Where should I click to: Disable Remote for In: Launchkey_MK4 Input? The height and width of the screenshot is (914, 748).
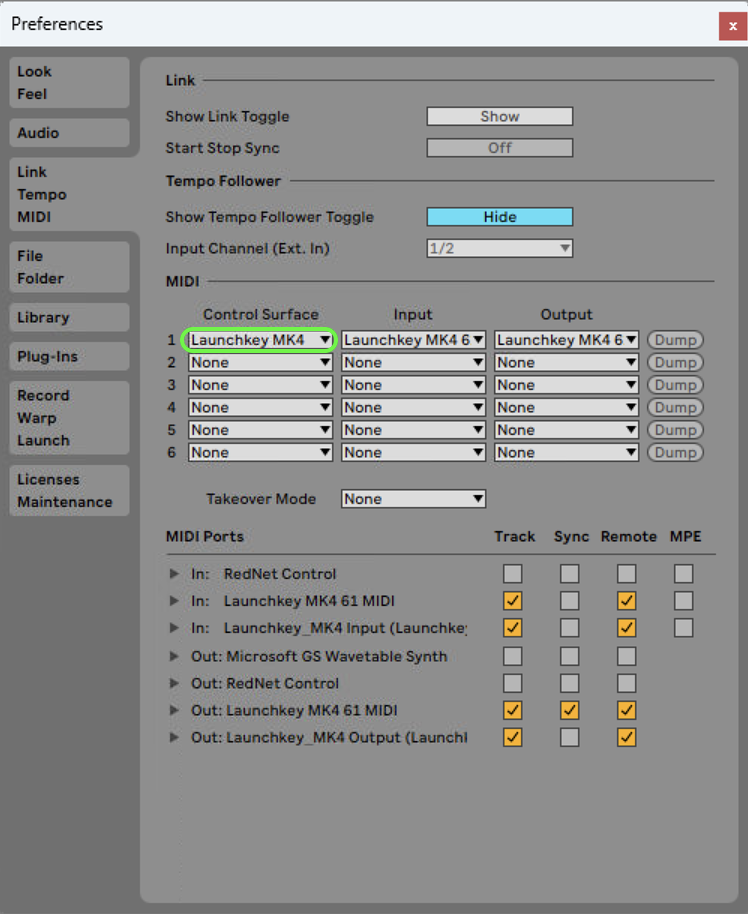[627, 628]
